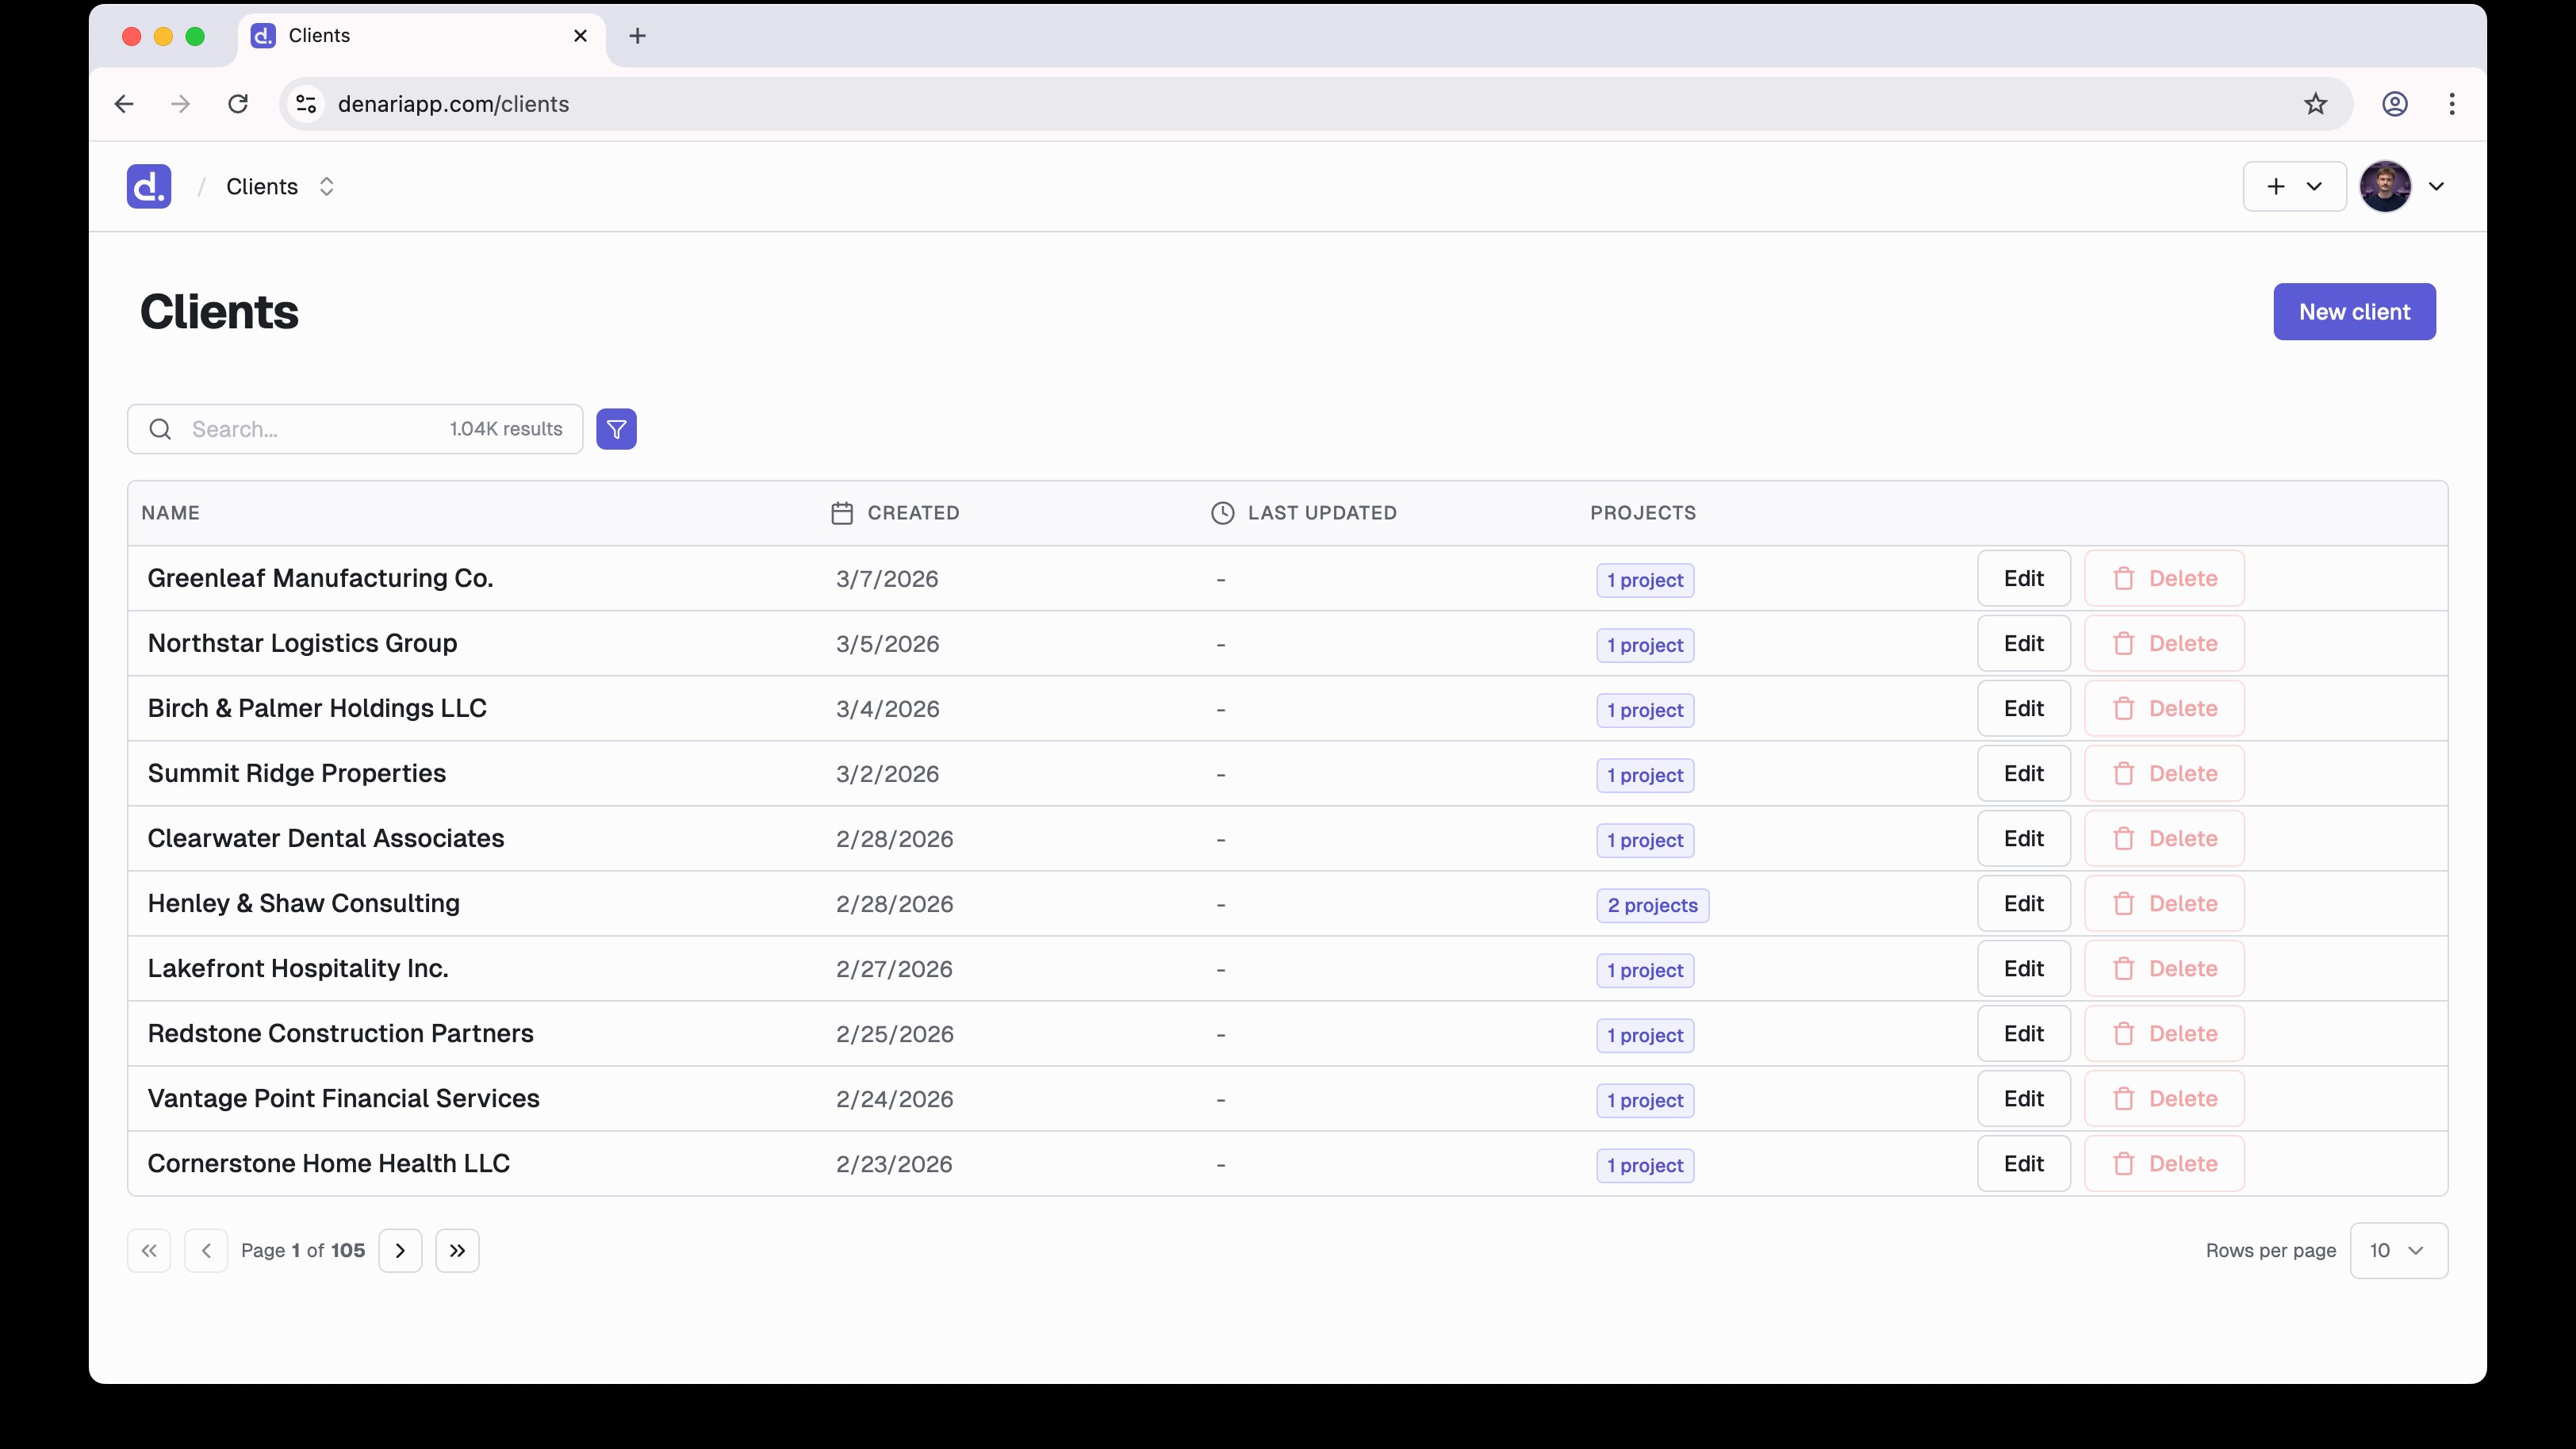Click the 2/23/2026 created date
The width and height of the screenshot is (2576, 1449).
[894, 1165]
